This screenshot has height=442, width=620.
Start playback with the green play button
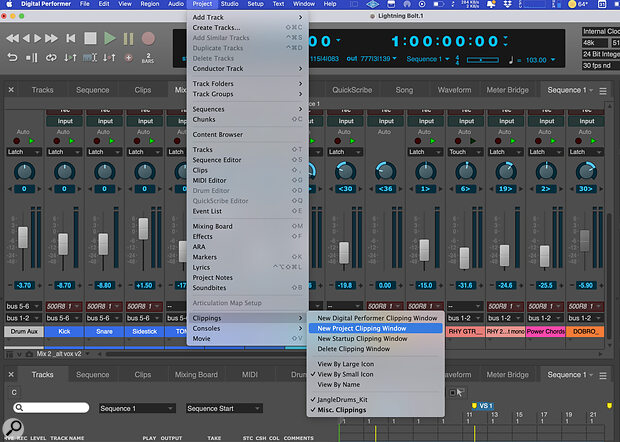[x=110, y=38]
